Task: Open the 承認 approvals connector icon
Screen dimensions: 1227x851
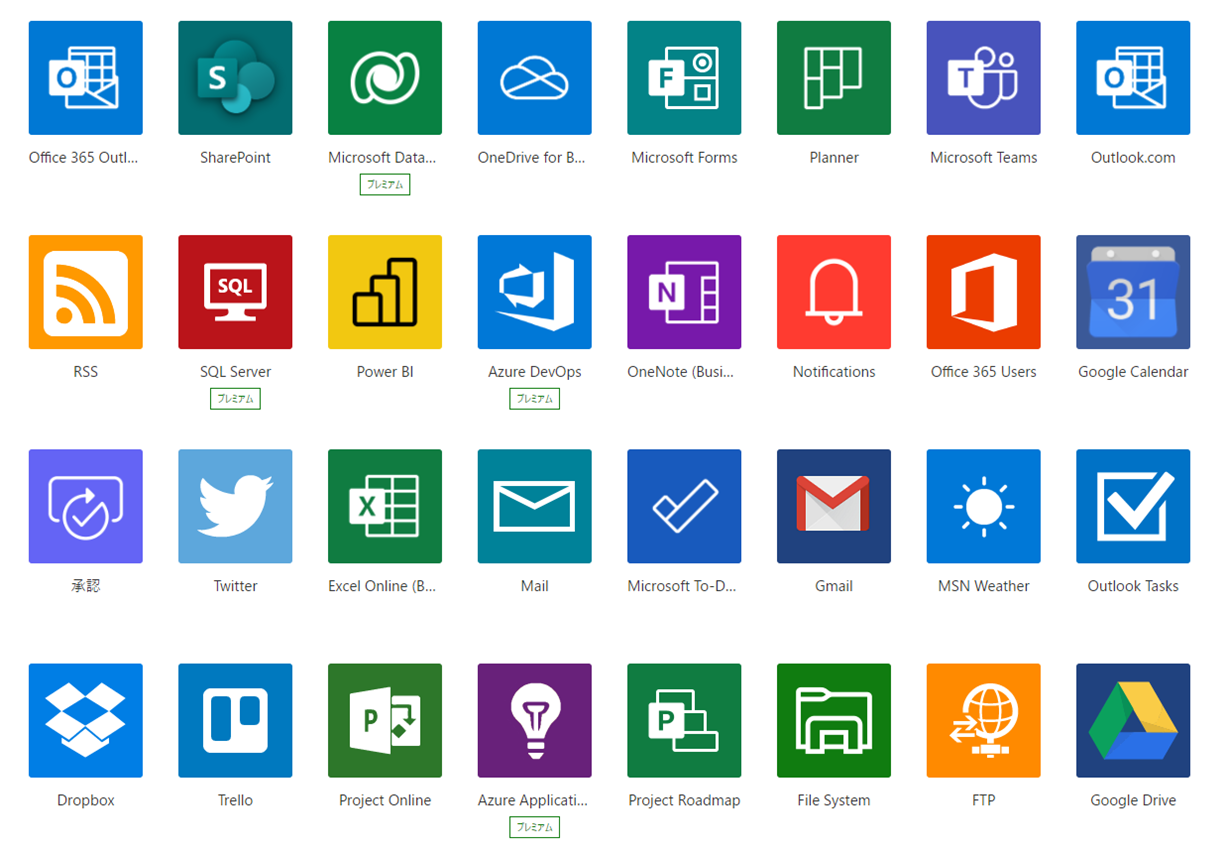Action: (86, 506)
